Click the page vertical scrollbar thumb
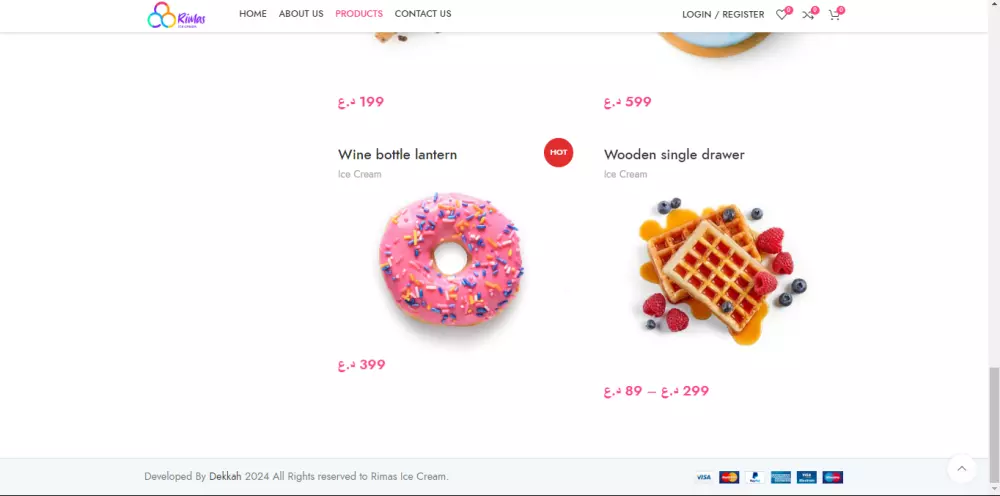Screen dimensions: 1000x496 click(994, 412)
